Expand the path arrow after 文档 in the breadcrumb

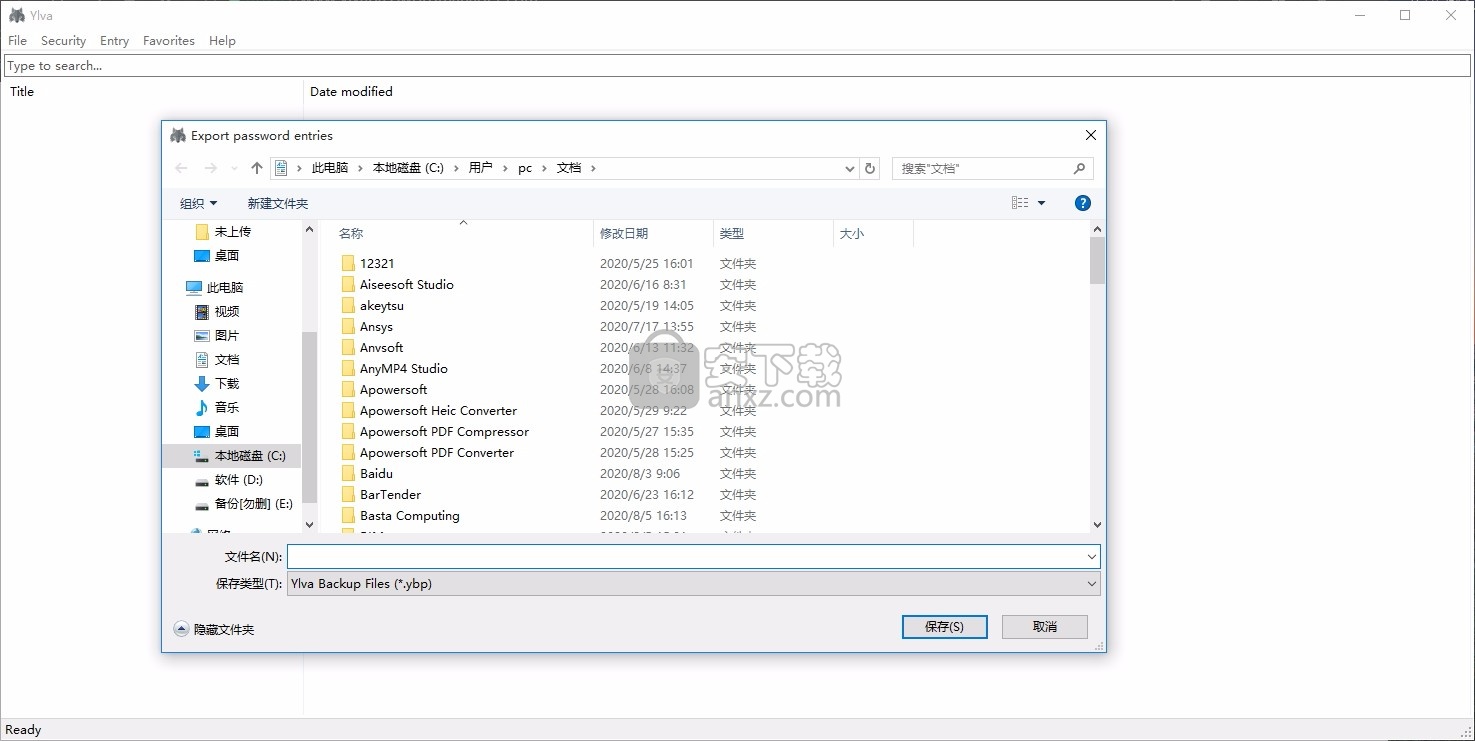coord(593,168)
